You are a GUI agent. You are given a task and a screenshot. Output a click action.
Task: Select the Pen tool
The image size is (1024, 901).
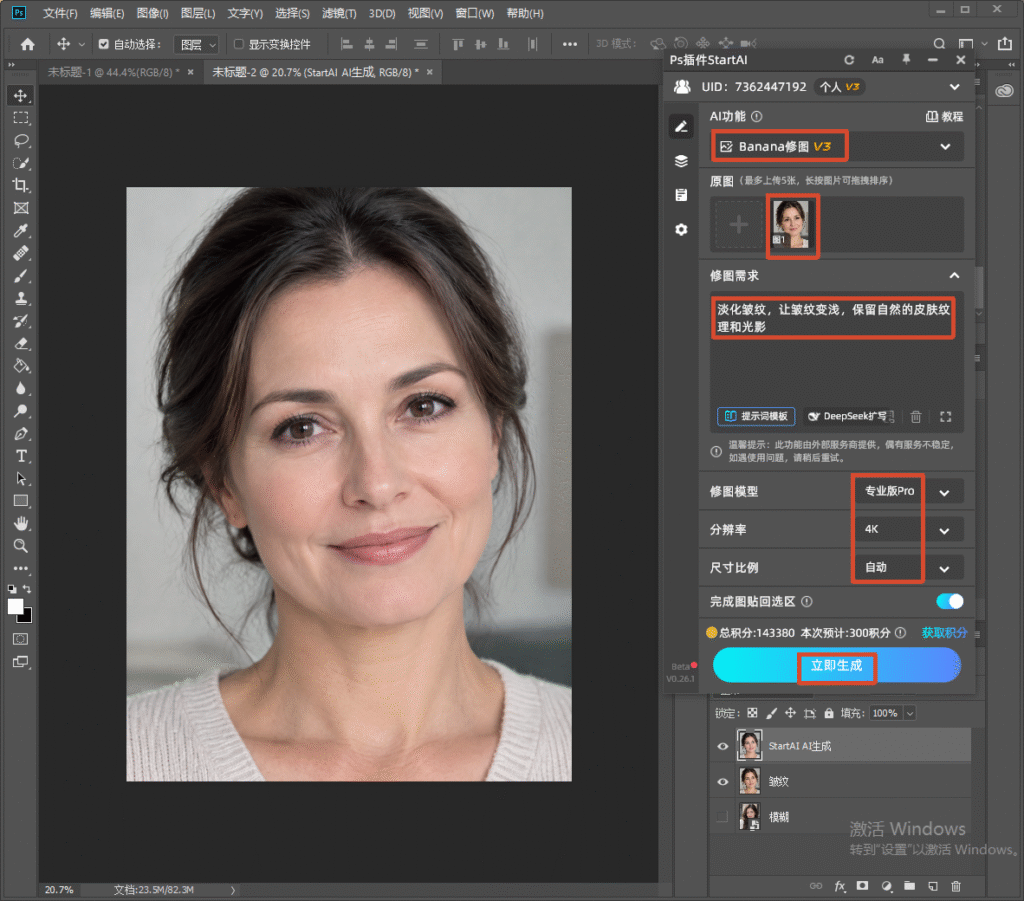click(21, 434)
